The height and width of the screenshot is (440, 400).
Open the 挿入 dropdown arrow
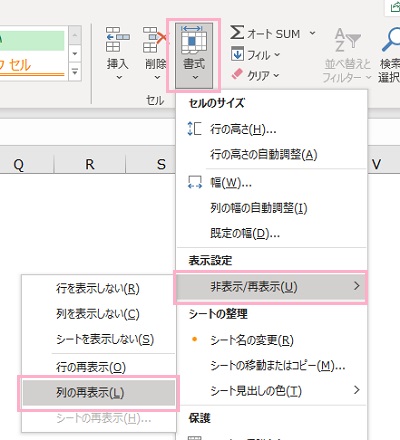(x=119, y=78)
